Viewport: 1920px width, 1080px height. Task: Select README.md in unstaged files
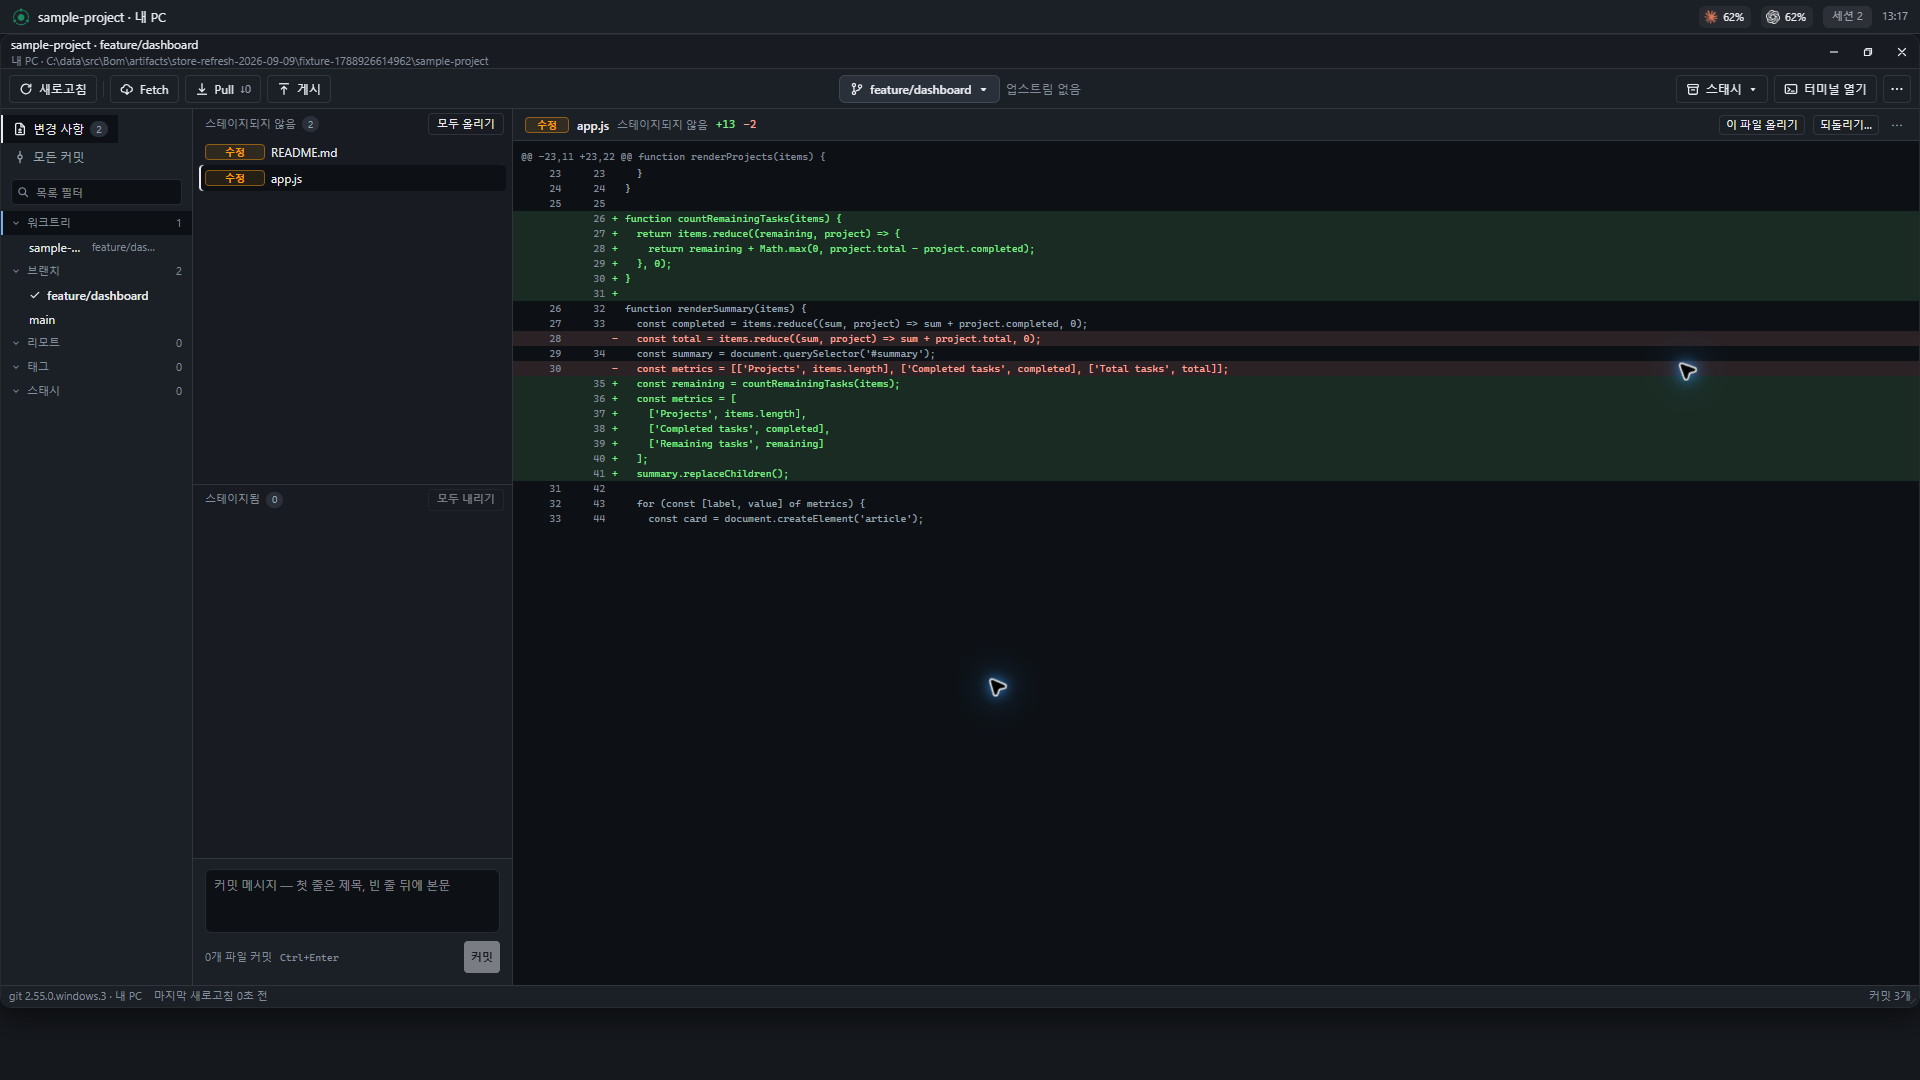tap(352, 152)
